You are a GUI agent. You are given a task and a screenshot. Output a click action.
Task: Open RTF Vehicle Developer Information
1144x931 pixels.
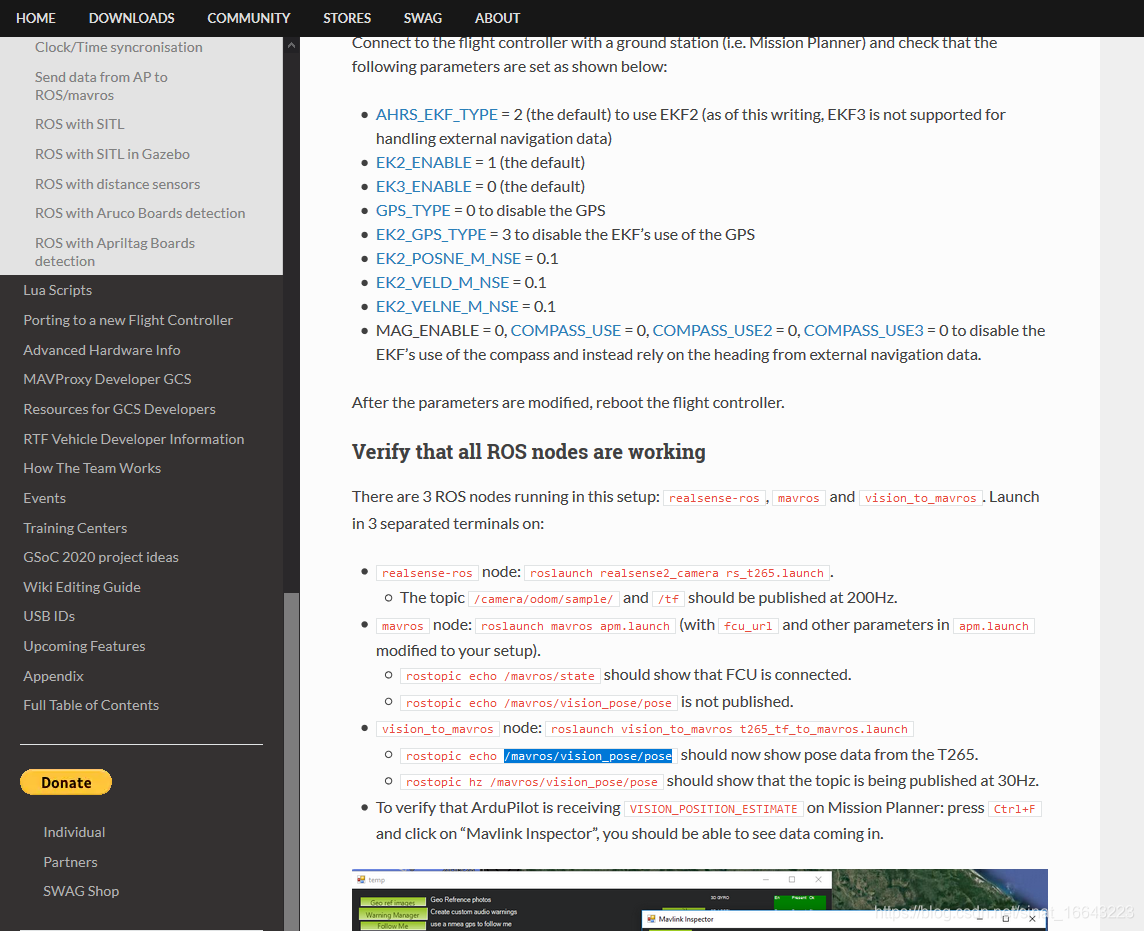134,439
